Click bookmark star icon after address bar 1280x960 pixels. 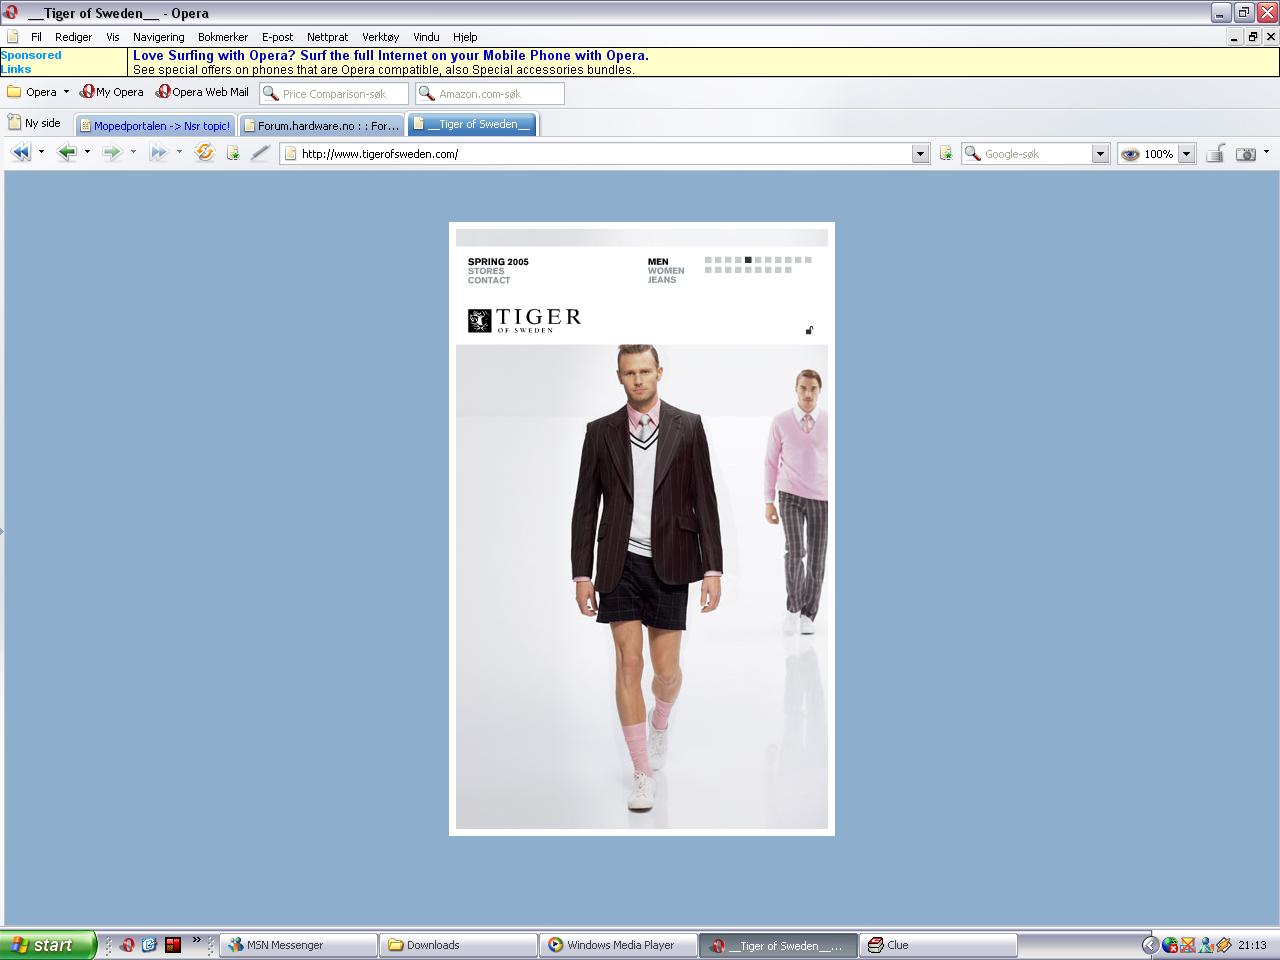[946, 153]
